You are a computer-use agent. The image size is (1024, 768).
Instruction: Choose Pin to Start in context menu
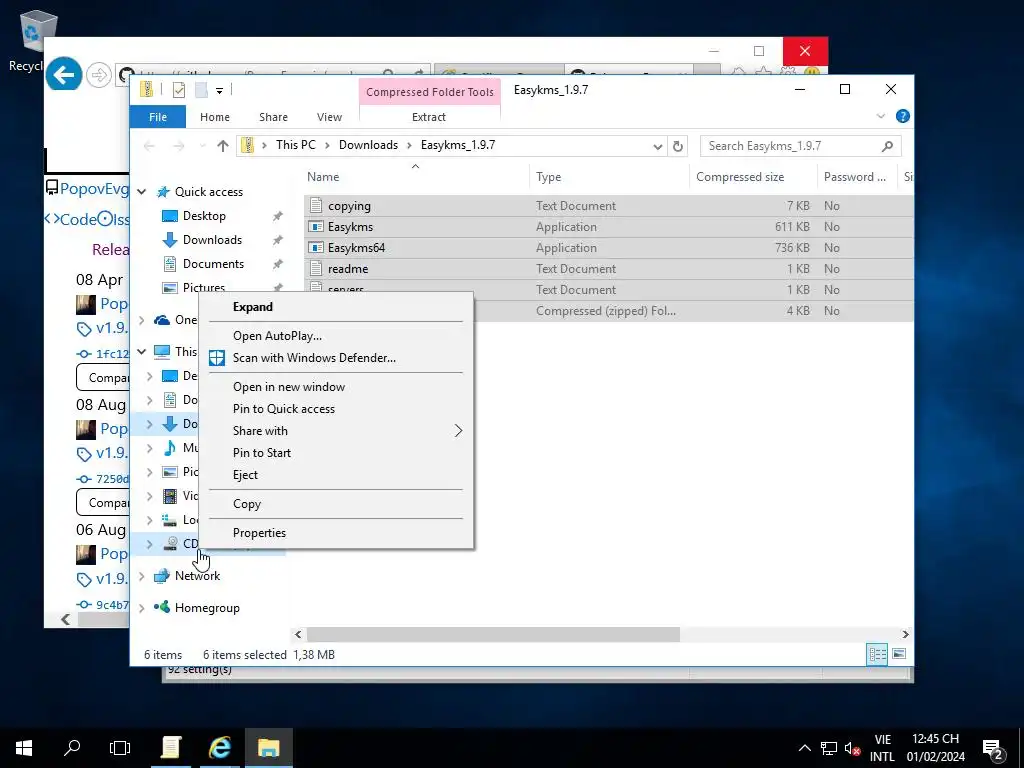coord(336,453)
